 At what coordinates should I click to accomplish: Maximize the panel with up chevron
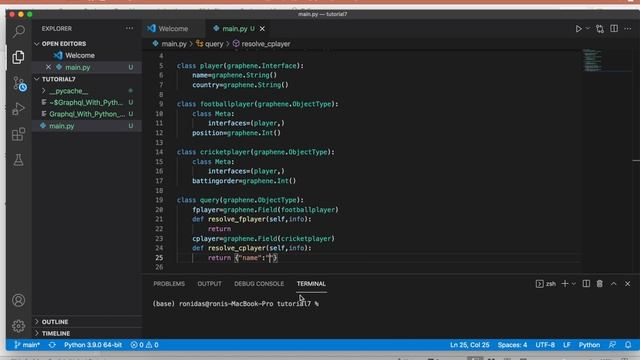(613, 284)
